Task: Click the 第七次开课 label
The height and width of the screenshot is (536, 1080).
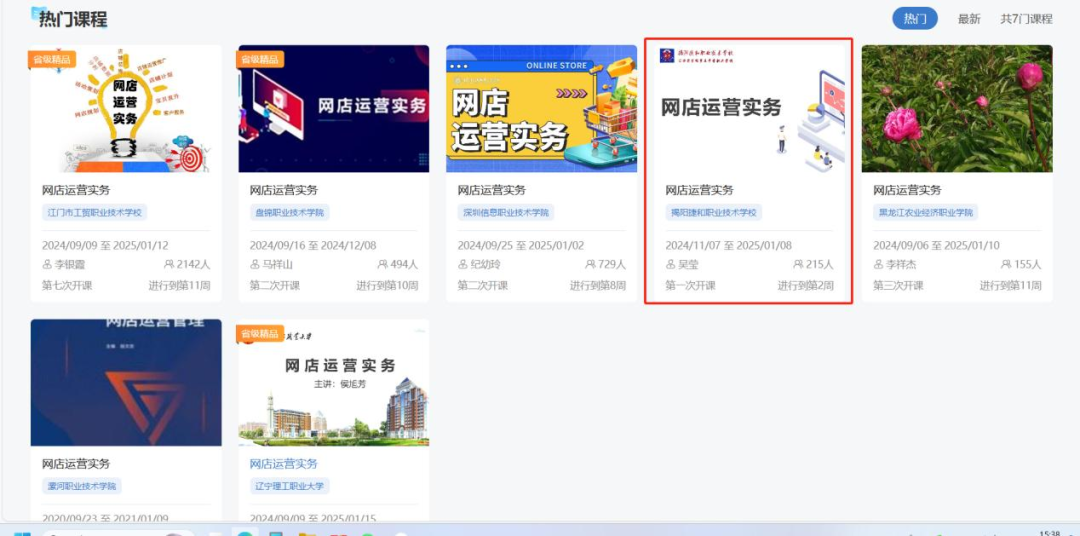Action: point(67,285)
